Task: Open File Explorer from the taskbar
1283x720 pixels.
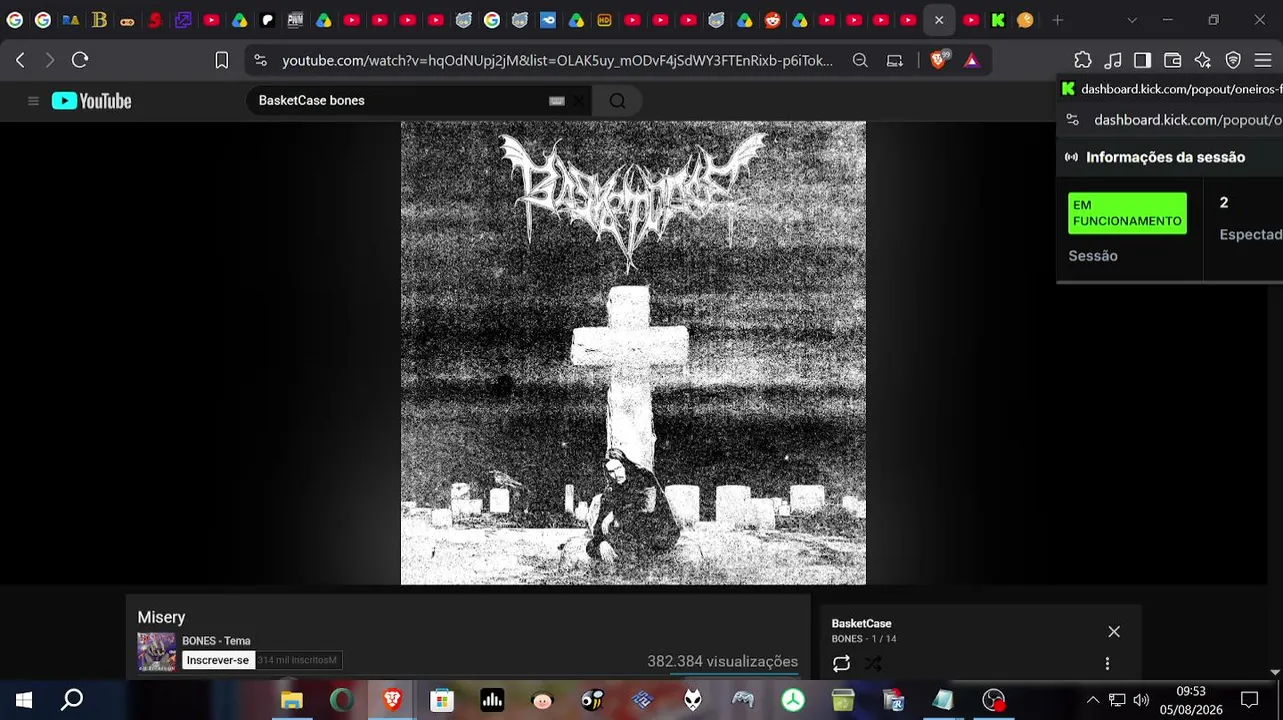Action: click(292, 700)
